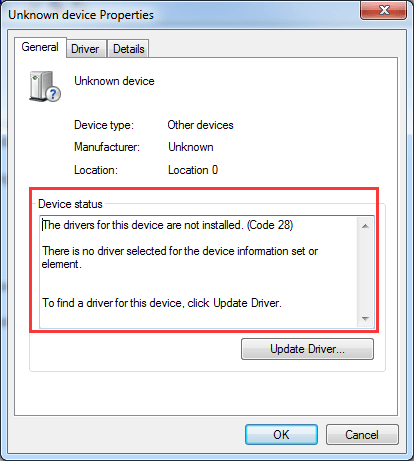Screen dimensions: 414x461
Task: Click the Unknown device name label
Action: coord(114,81)
